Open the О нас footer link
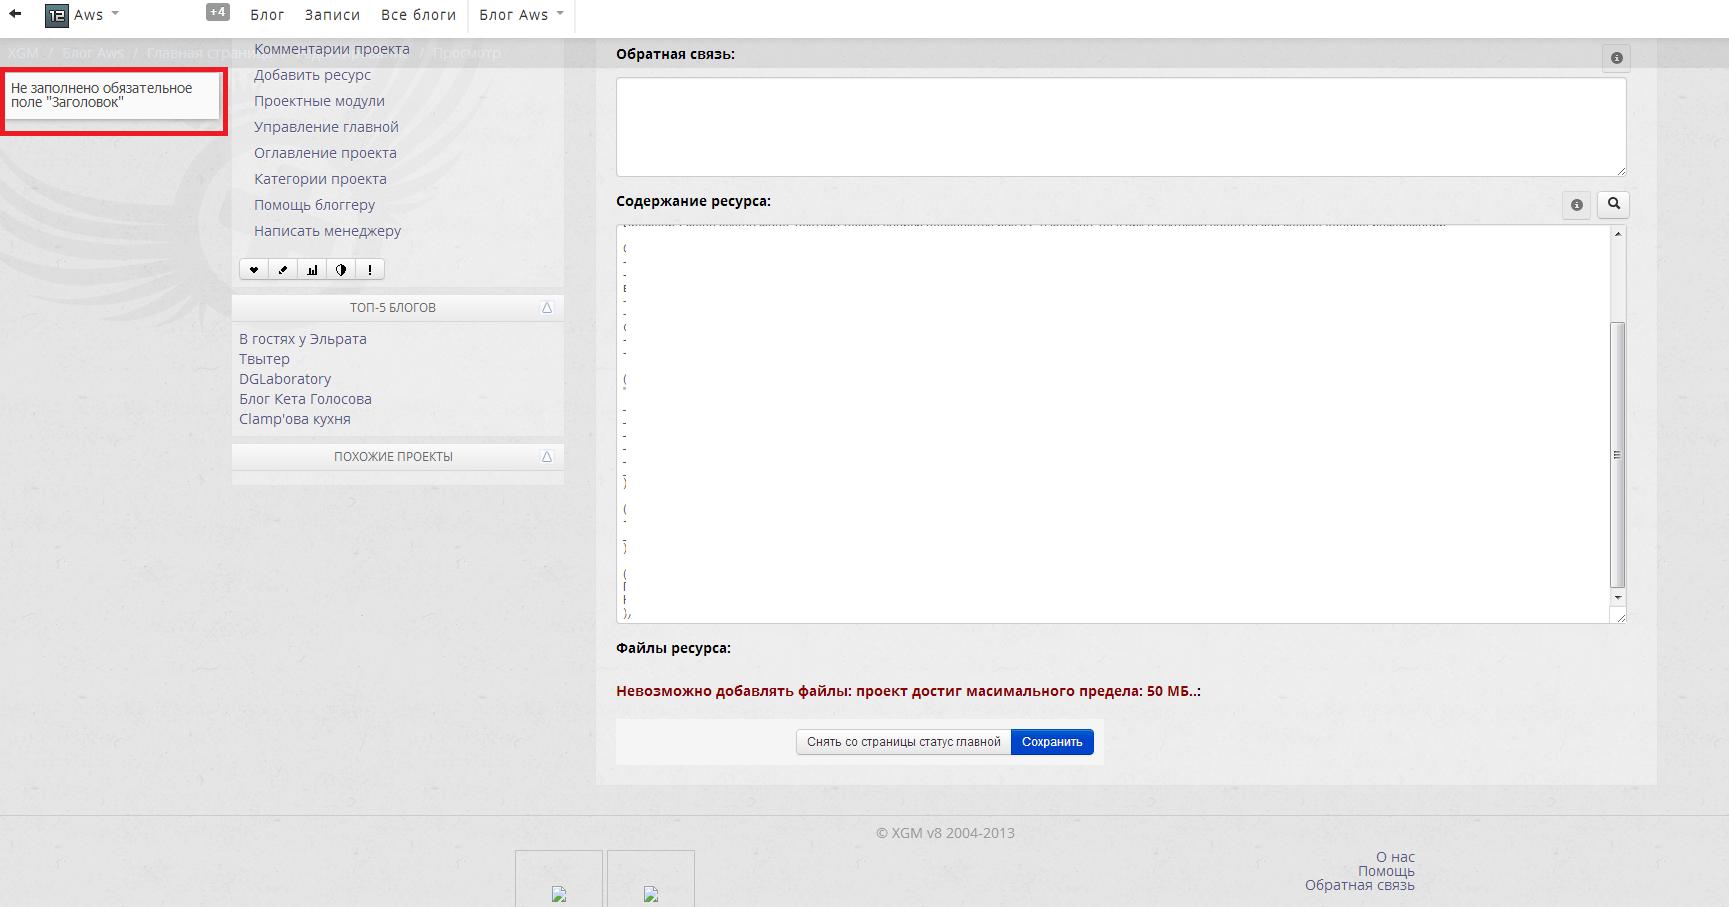Screen dimensions: 1729x907 pyautogui.click(x=1395, y=857)
